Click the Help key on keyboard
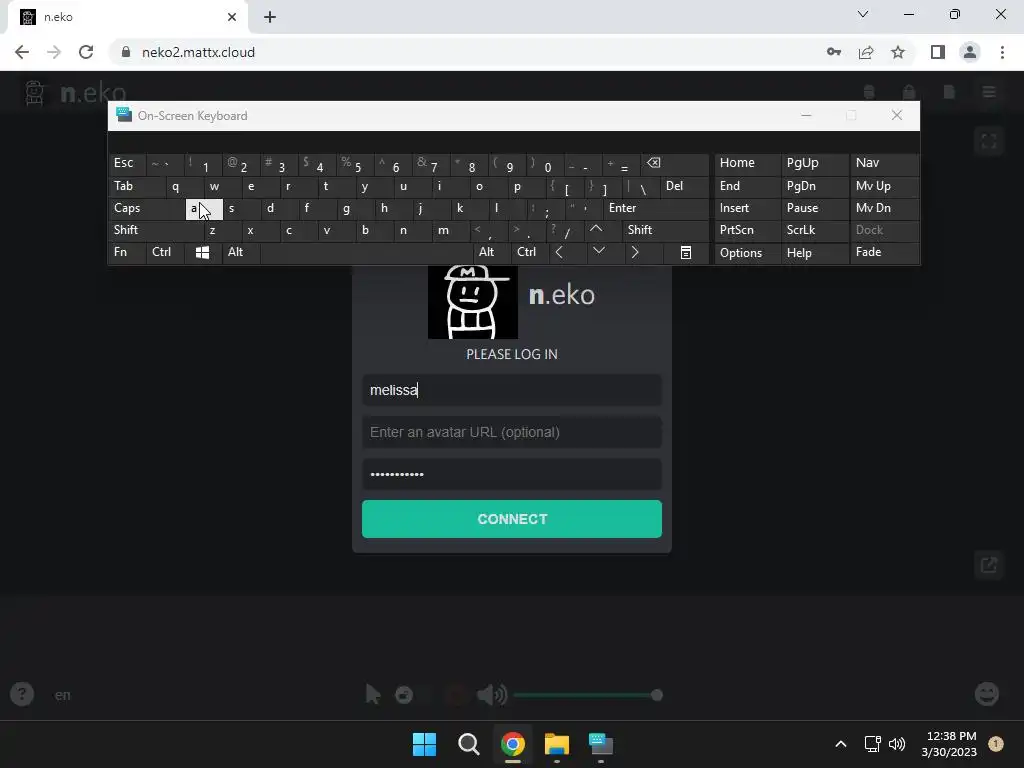This screenshot has height=768, width=1024. [814, 253]
